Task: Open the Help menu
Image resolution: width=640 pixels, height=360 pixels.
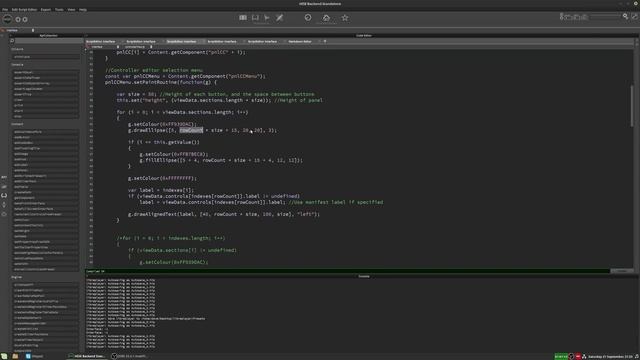Action: coord(83,9)
